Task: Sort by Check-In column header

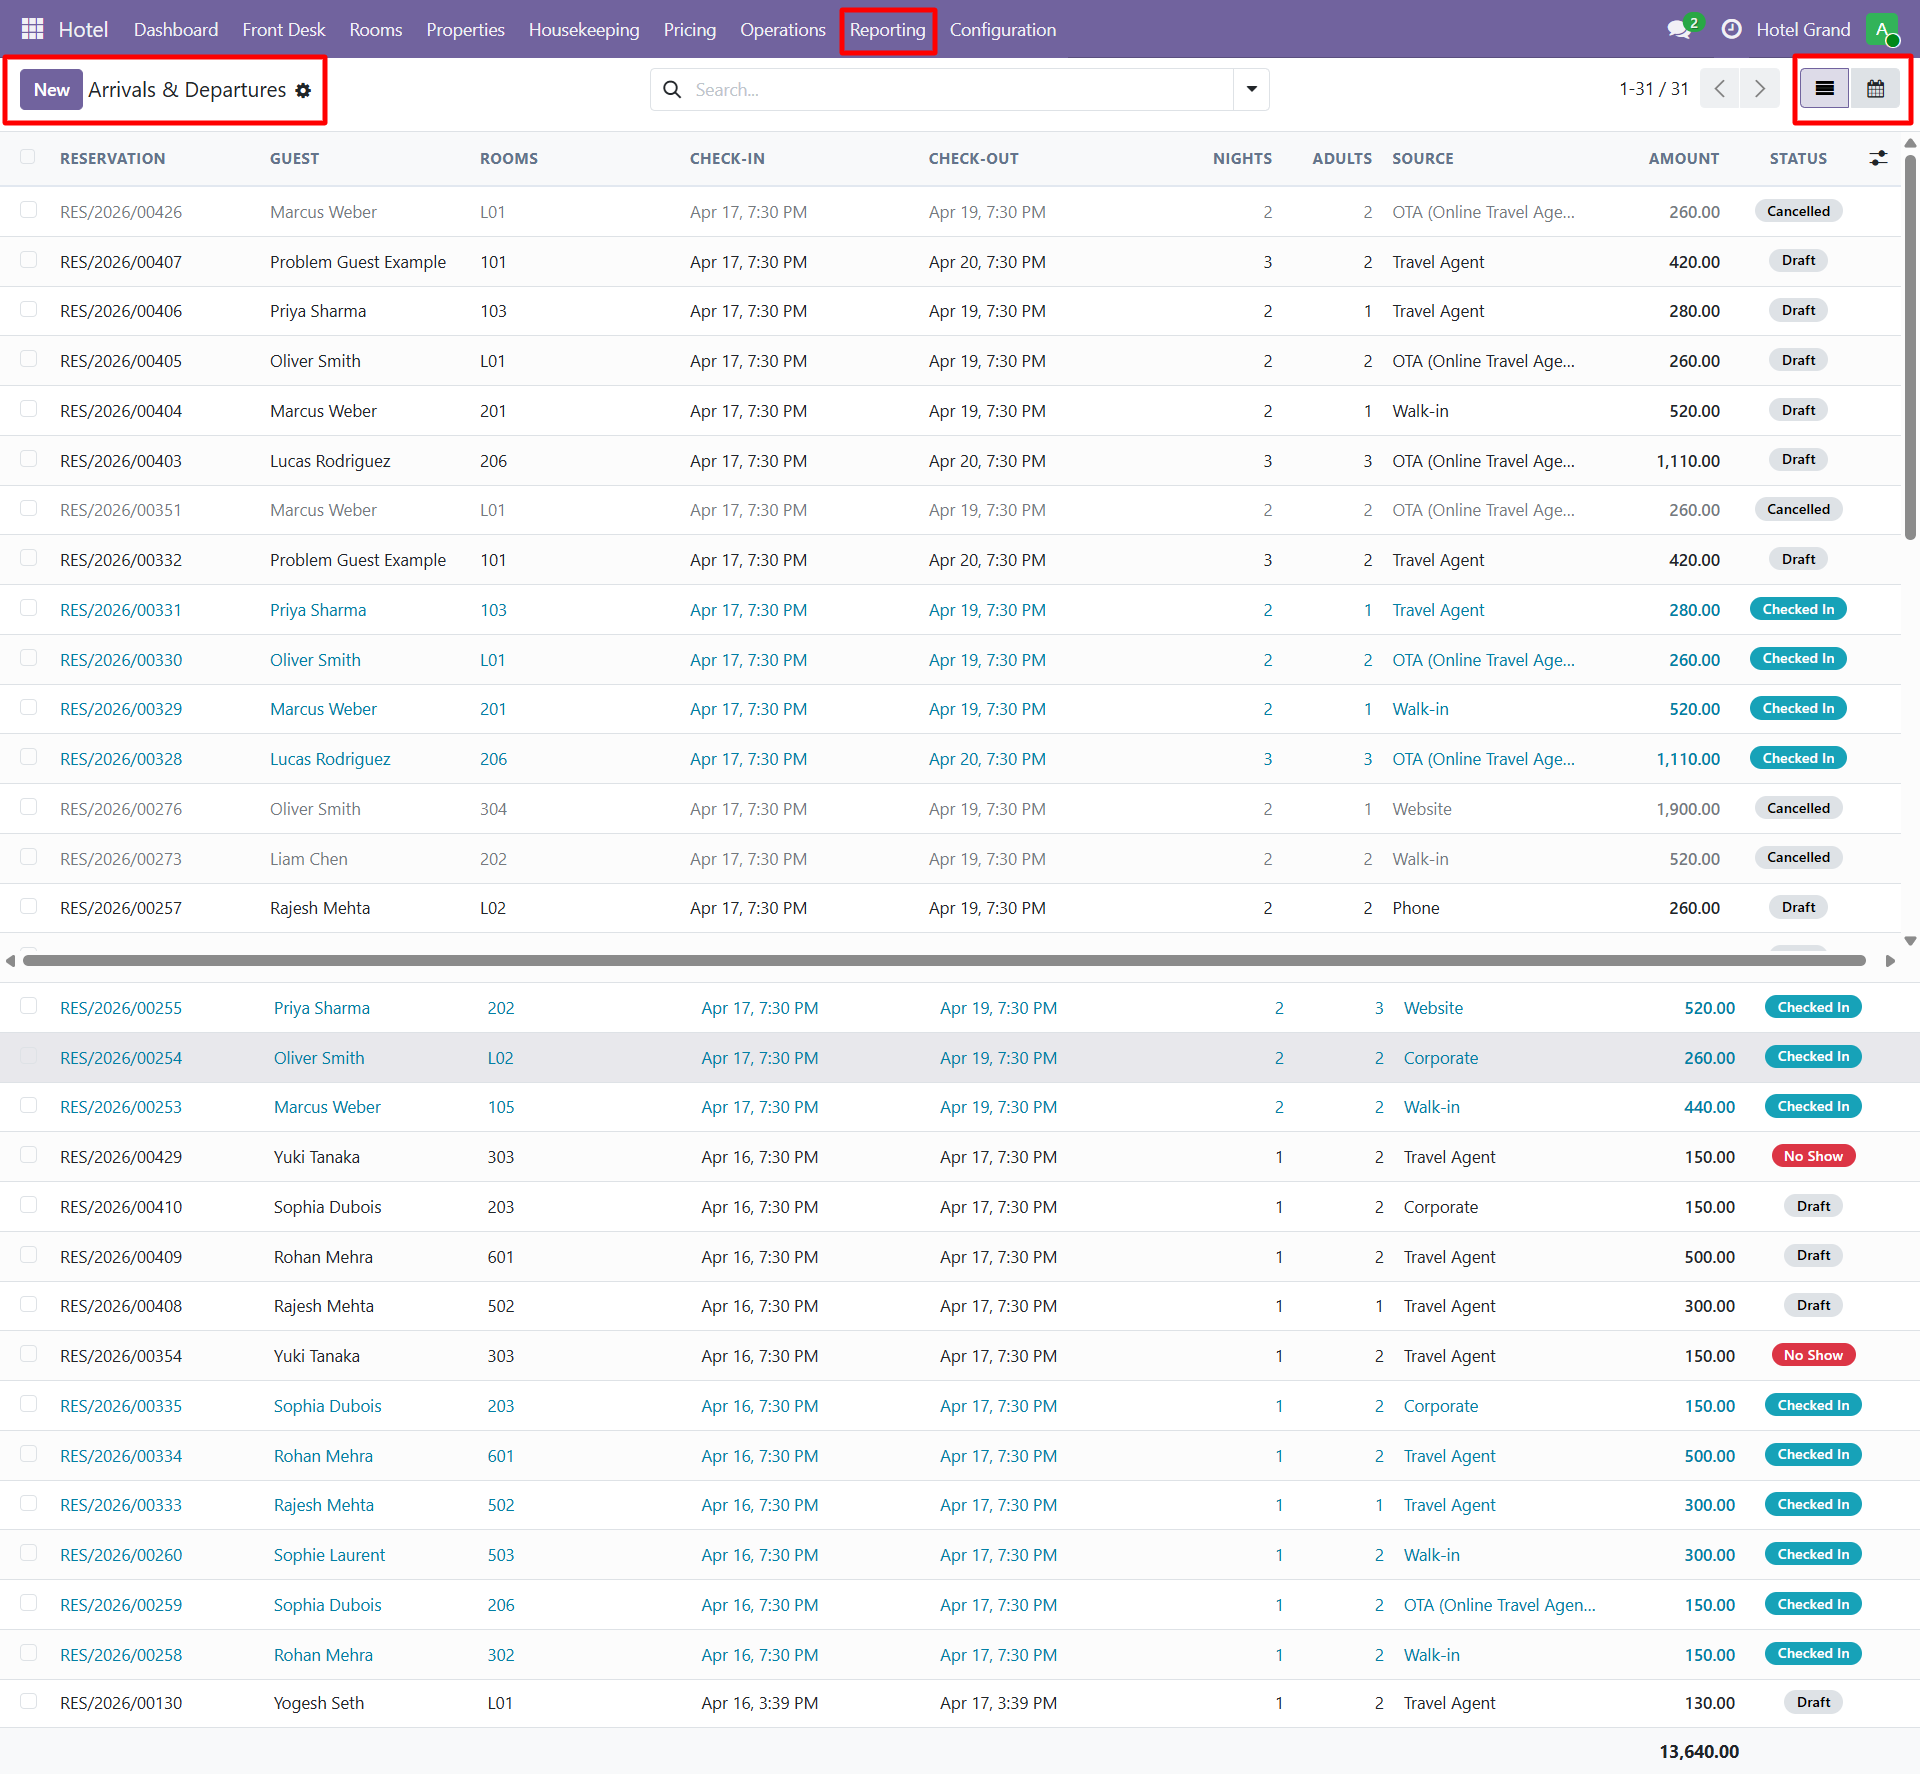Action: 727,158
